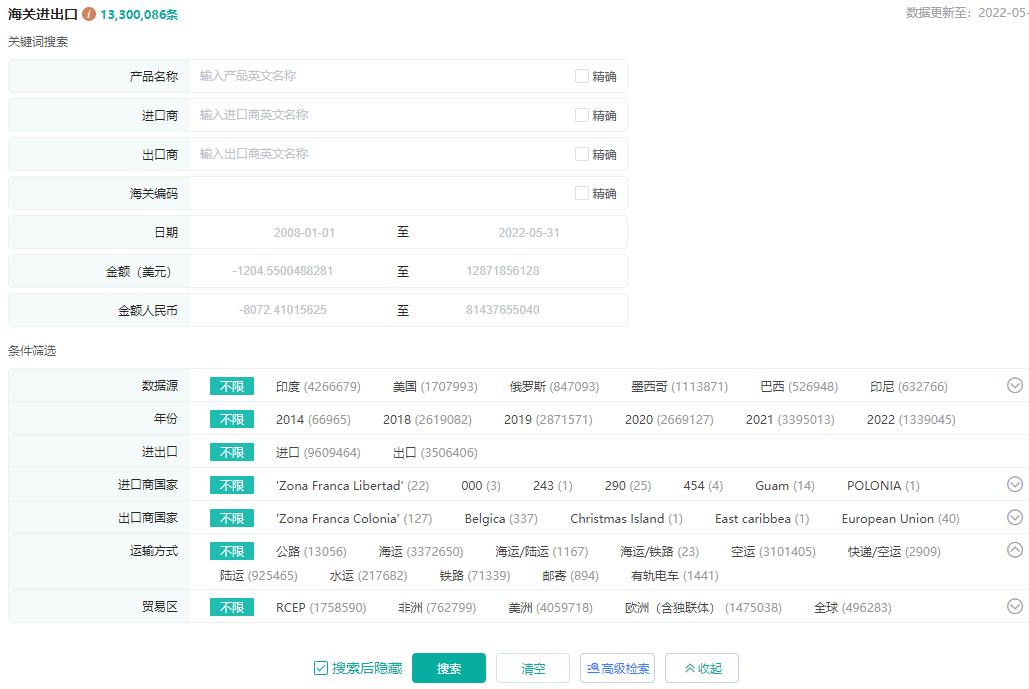
Task: Enable 精确 checkbox for 产品名称
Action: click(582, 76)
